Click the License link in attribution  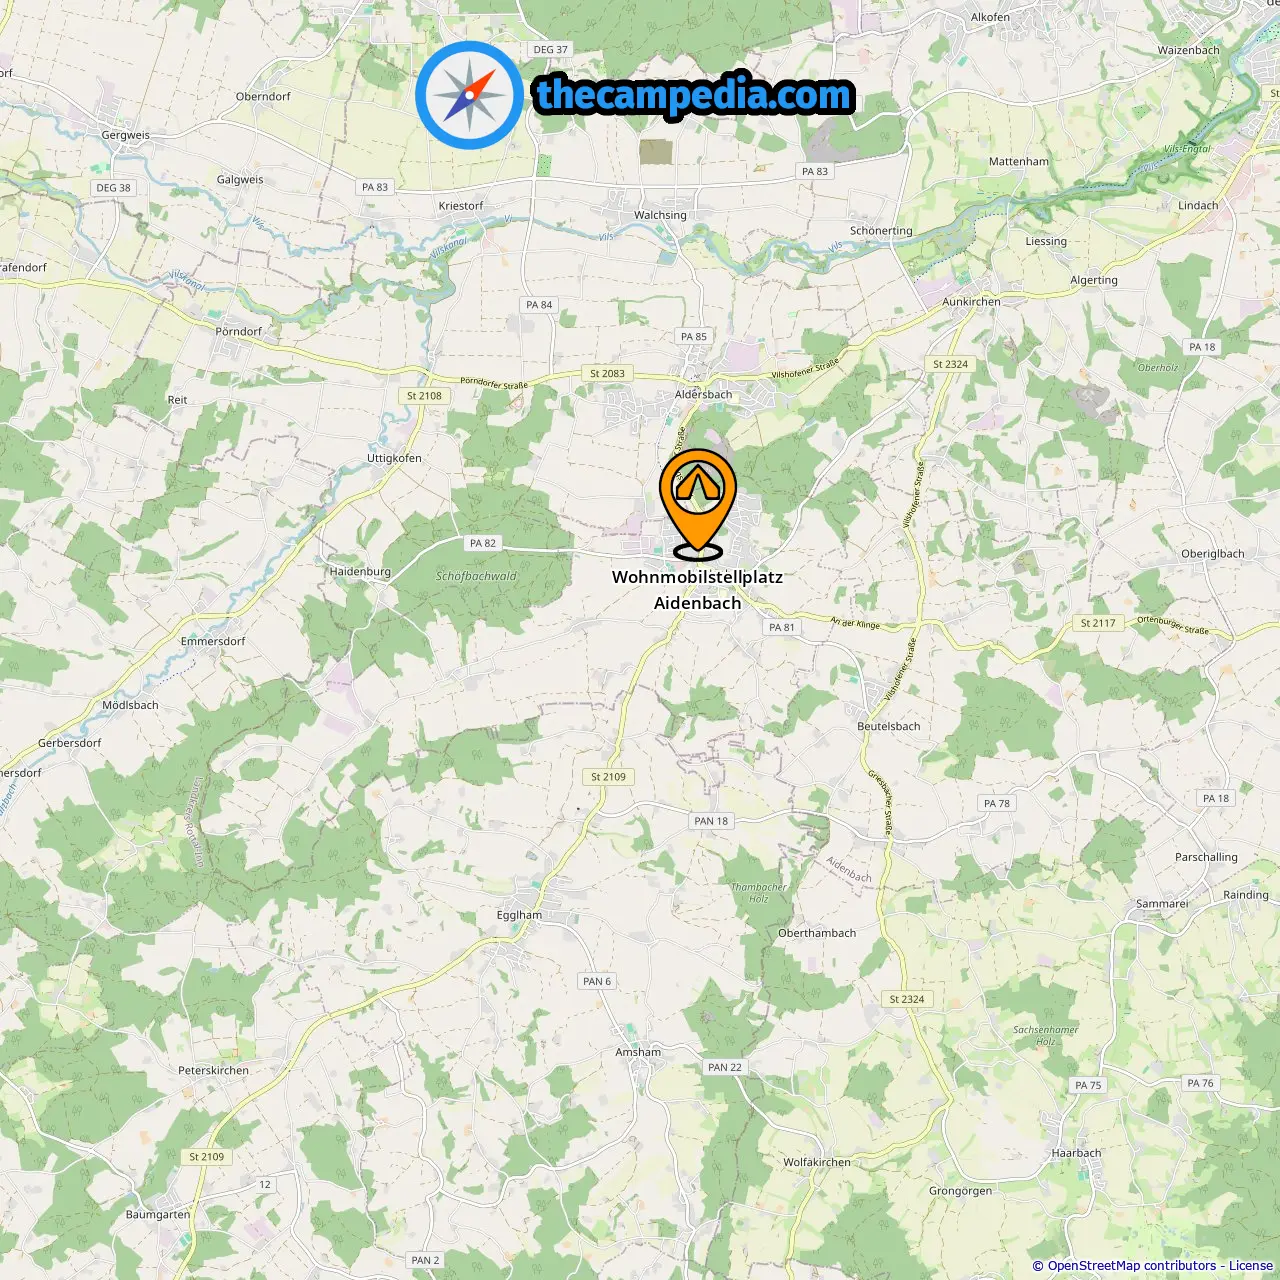tap(1251, 1266)
